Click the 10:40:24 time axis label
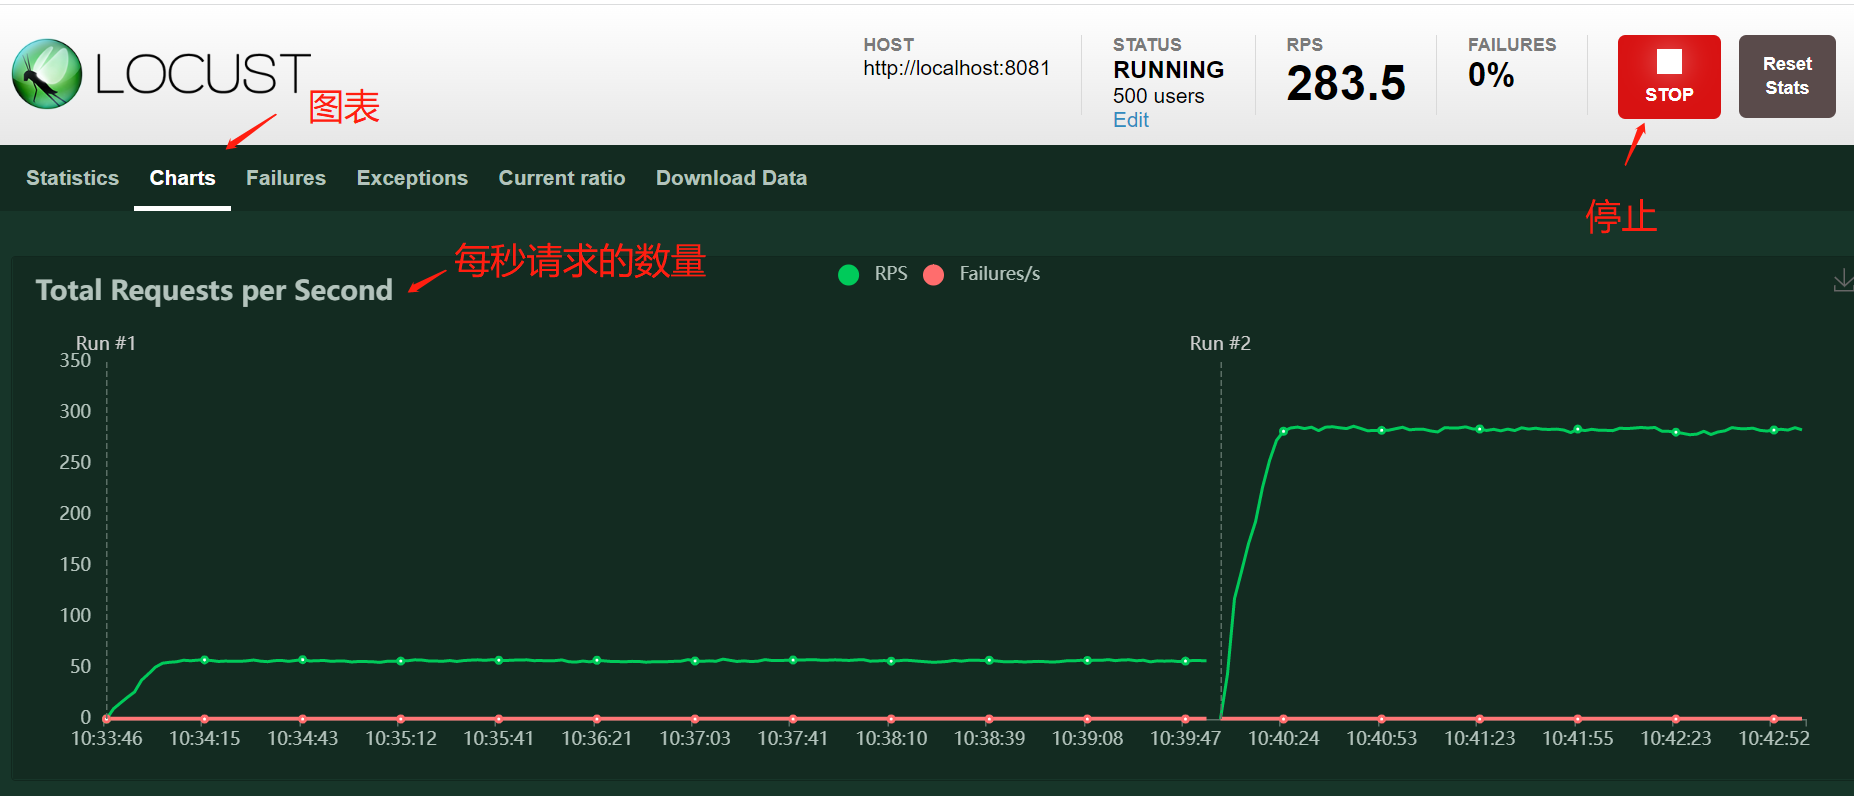The height and width of the screenshot is (796, 1854). 1284,738
